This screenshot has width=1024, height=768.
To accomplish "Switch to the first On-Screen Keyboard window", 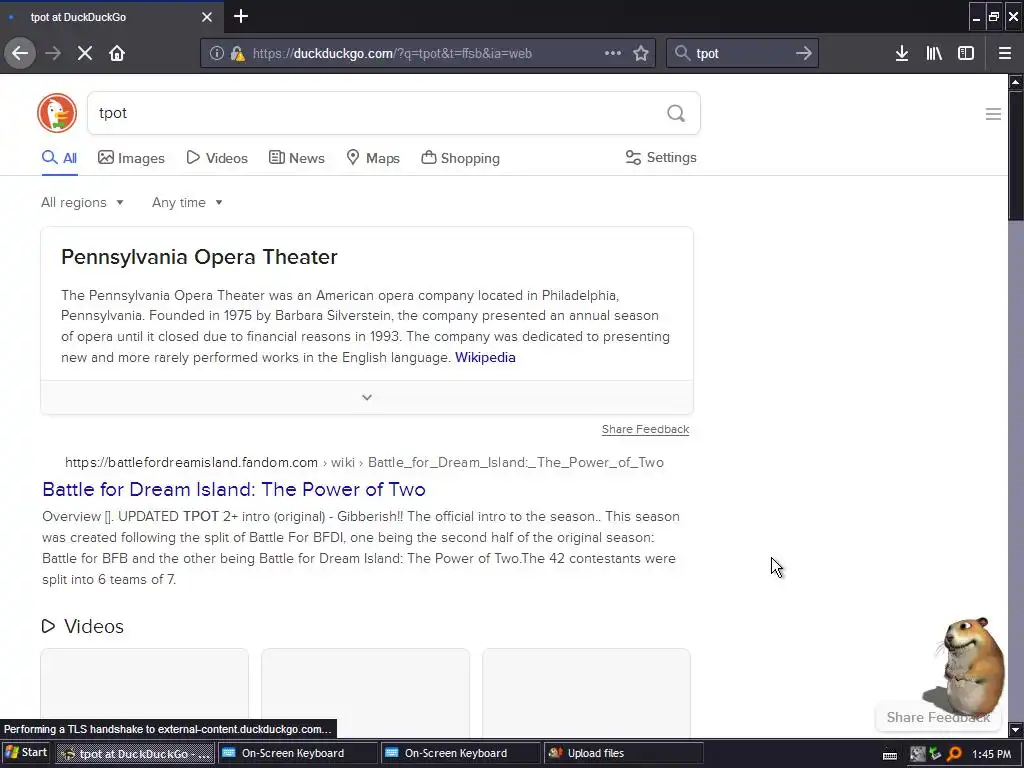I will pyautogui.click(x=297, y=753).
